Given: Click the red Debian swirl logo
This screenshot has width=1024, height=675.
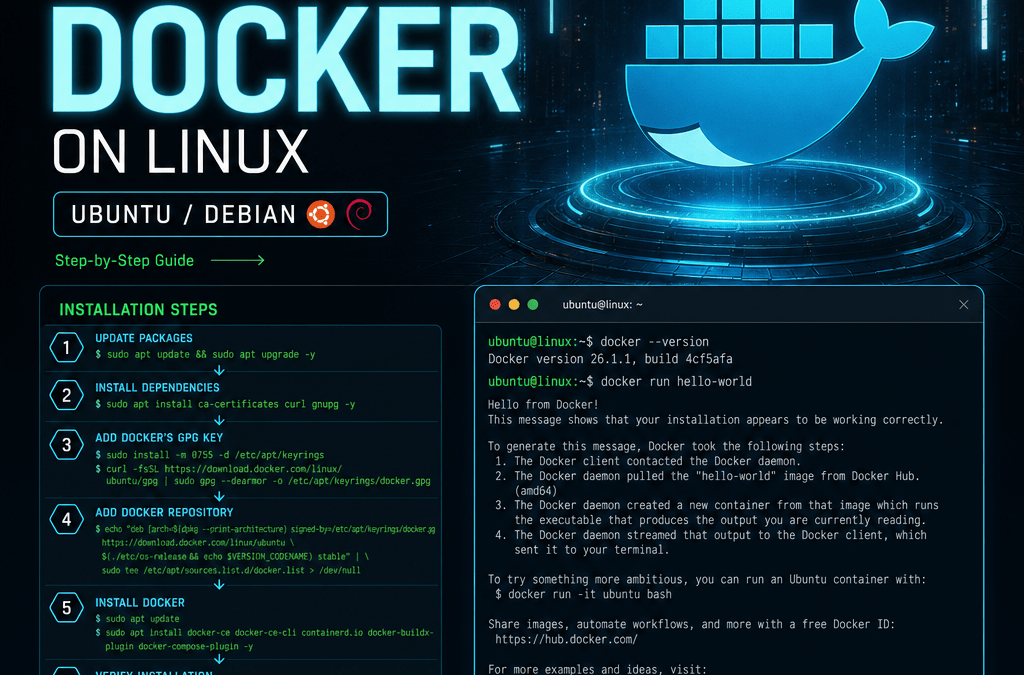Looking at the screenshot, I should 359,214.
